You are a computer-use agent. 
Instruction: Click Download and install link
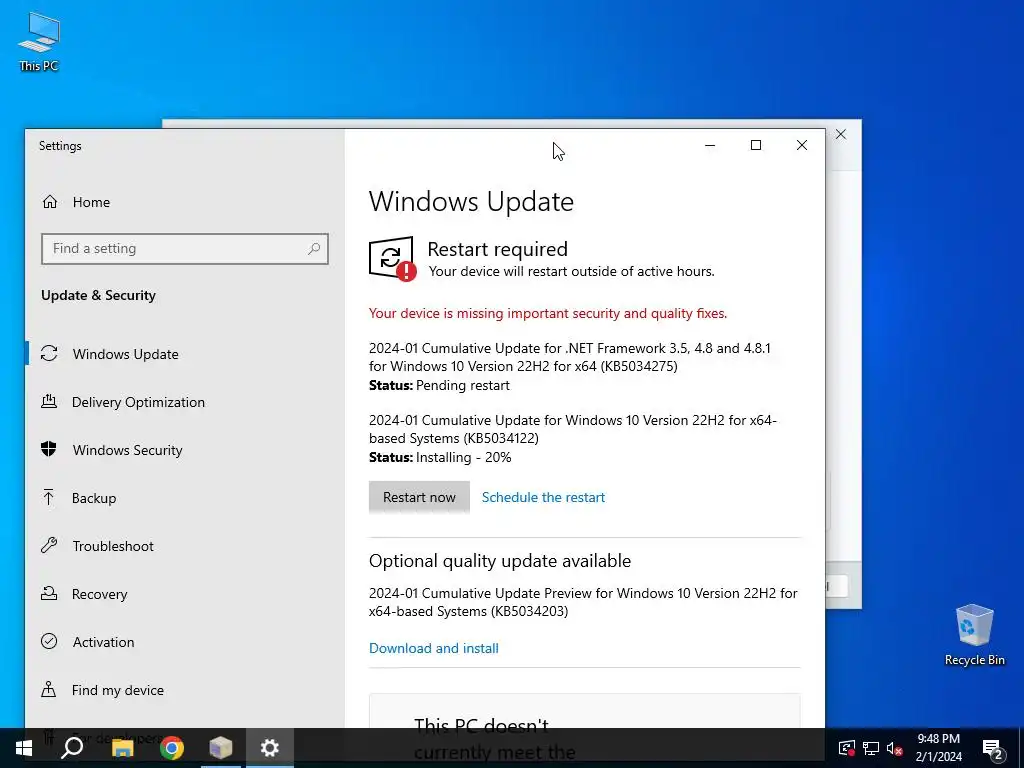pyautogui.click(x=434, y=648)
